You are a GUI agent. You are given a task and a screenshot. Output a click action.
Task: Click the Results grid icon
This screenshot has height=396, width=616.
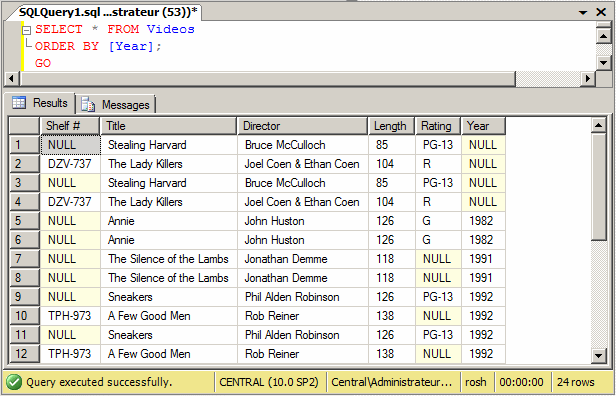pos(19,103)
